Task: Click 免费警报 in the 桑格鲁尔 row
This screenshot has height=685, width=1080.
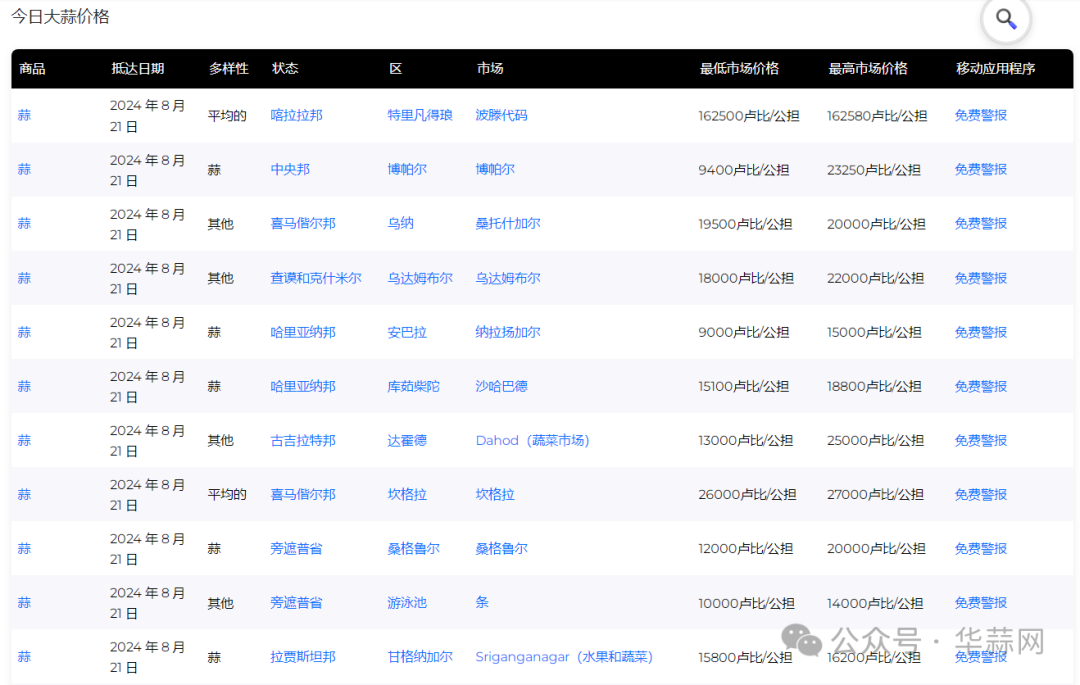Action: point(981,549)
